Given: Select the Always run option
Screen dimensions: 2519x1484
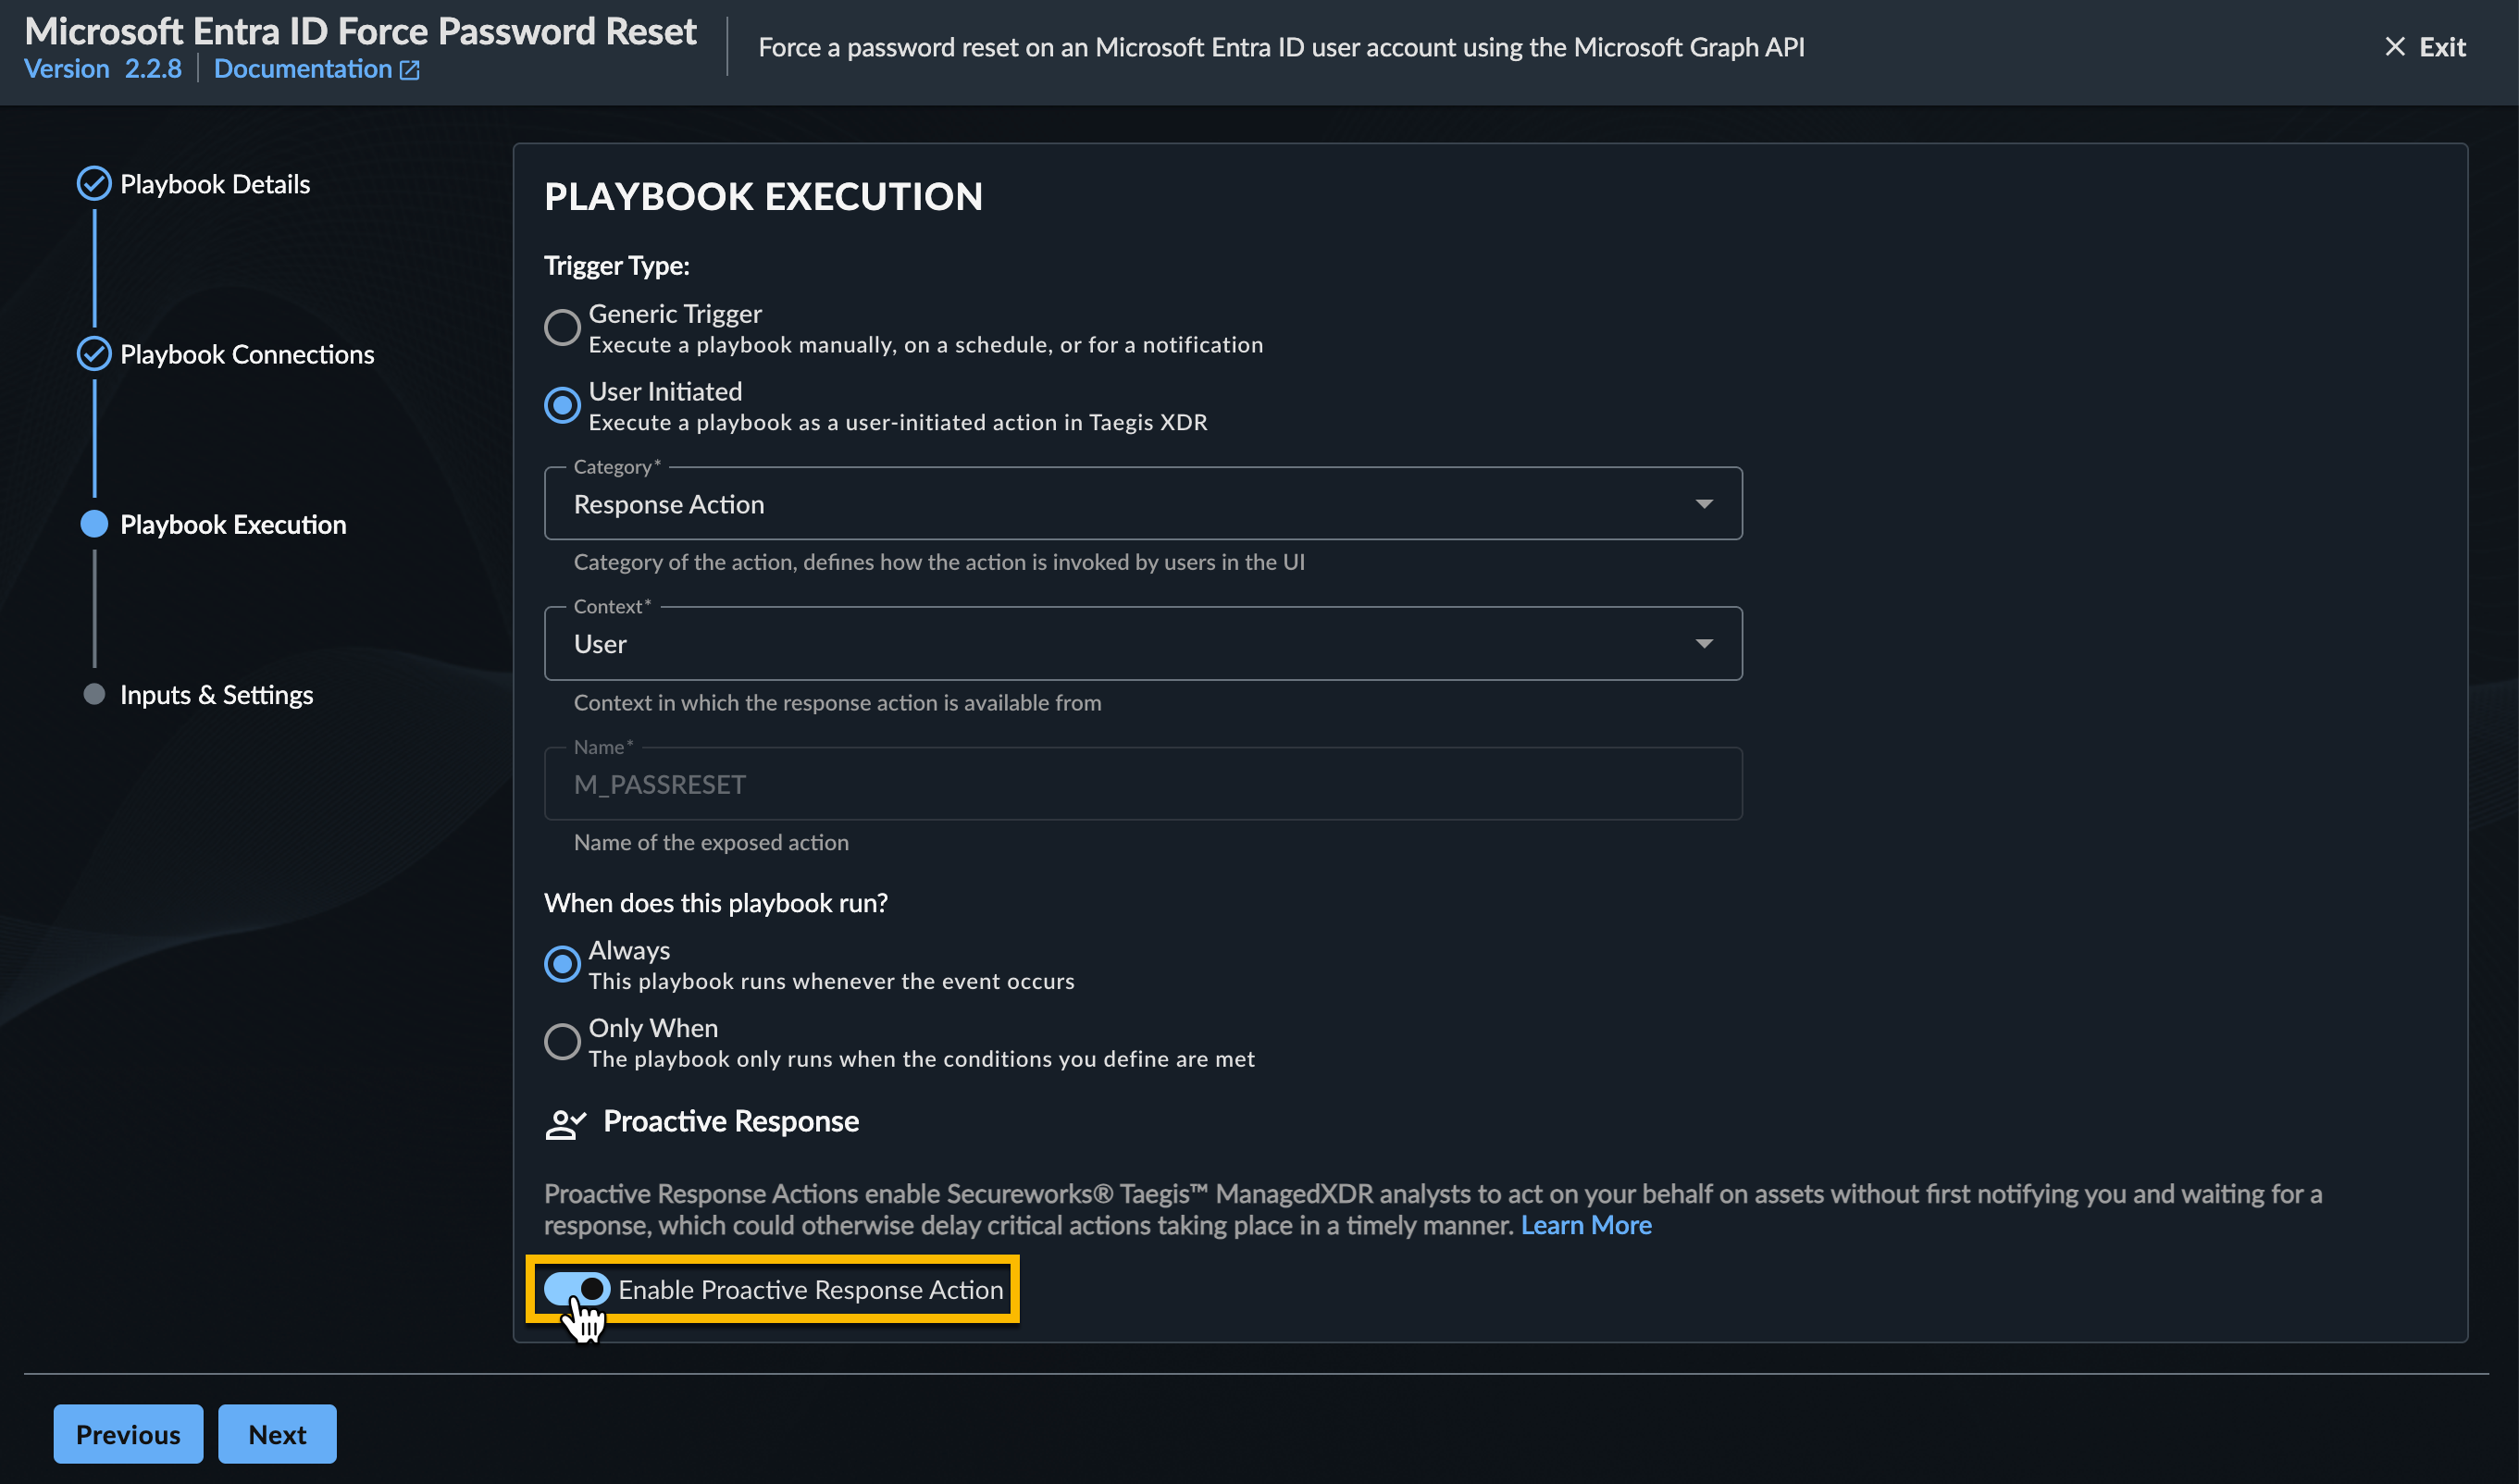Looking at the screenshot, I should pos(562,964).
